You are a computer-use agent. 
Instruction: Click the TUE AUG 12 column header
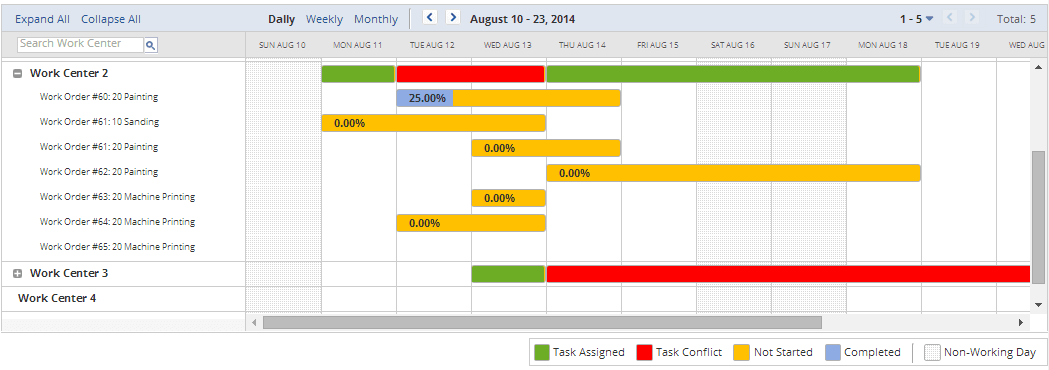[x=434, y=45]
